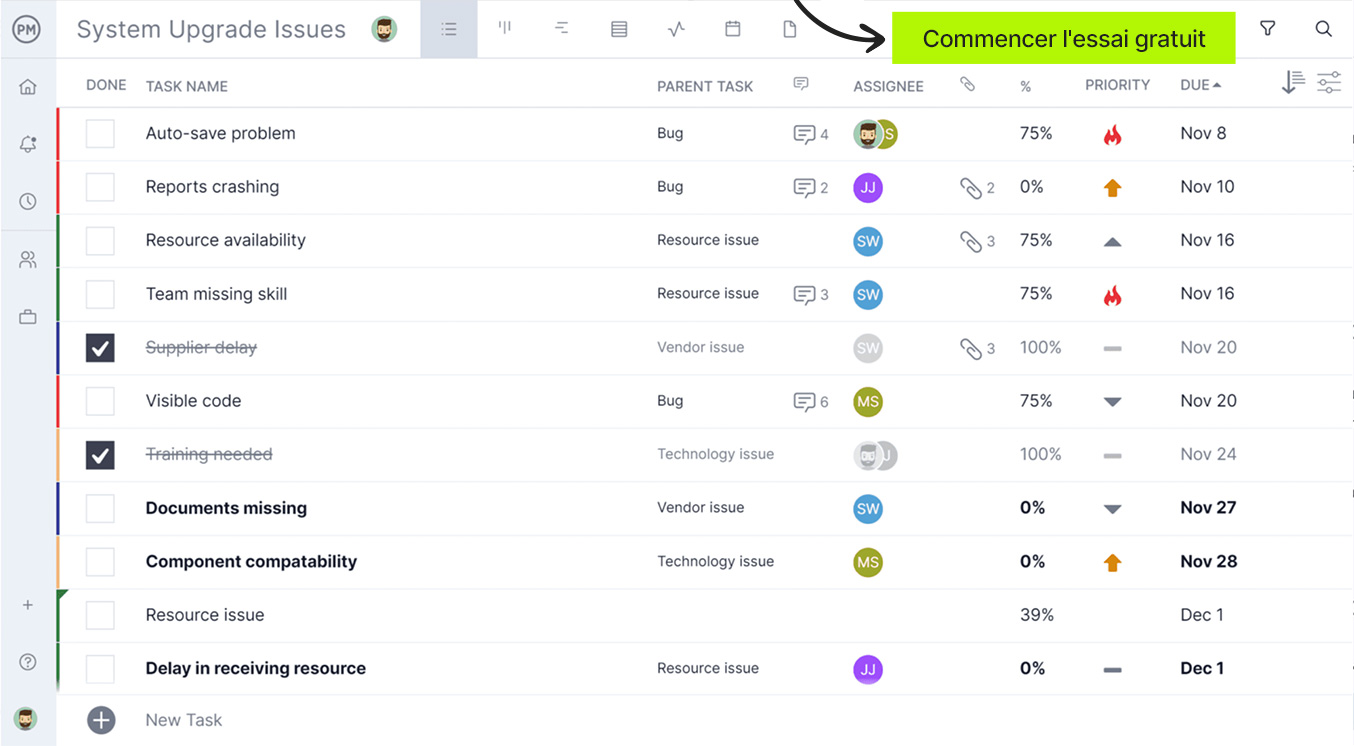Open the Home icon in sidebar
Image resolution: width=1354 pixels, height=746 pixels.
coord(28,87)
